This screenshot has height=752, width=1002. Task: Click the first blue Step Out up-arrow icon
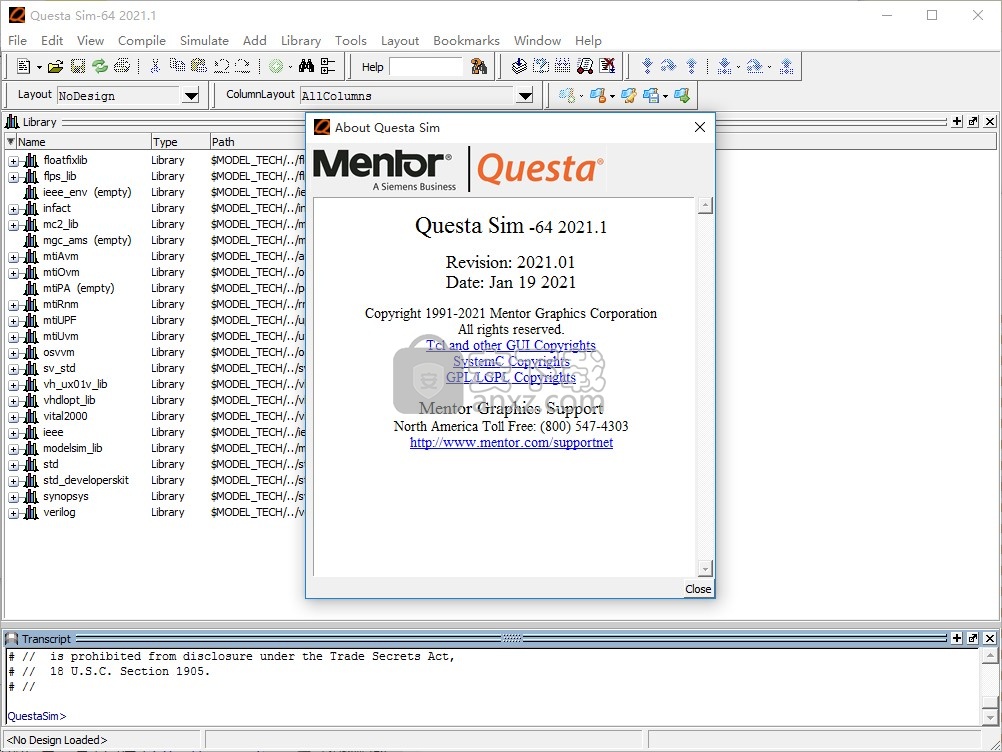[691, 66]
